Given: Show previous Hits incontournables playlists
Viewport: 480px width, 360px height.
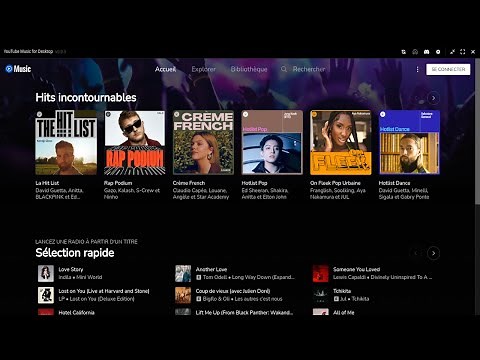Looking at the screenshot, I should pyautogui.click(x=417, y=98).
